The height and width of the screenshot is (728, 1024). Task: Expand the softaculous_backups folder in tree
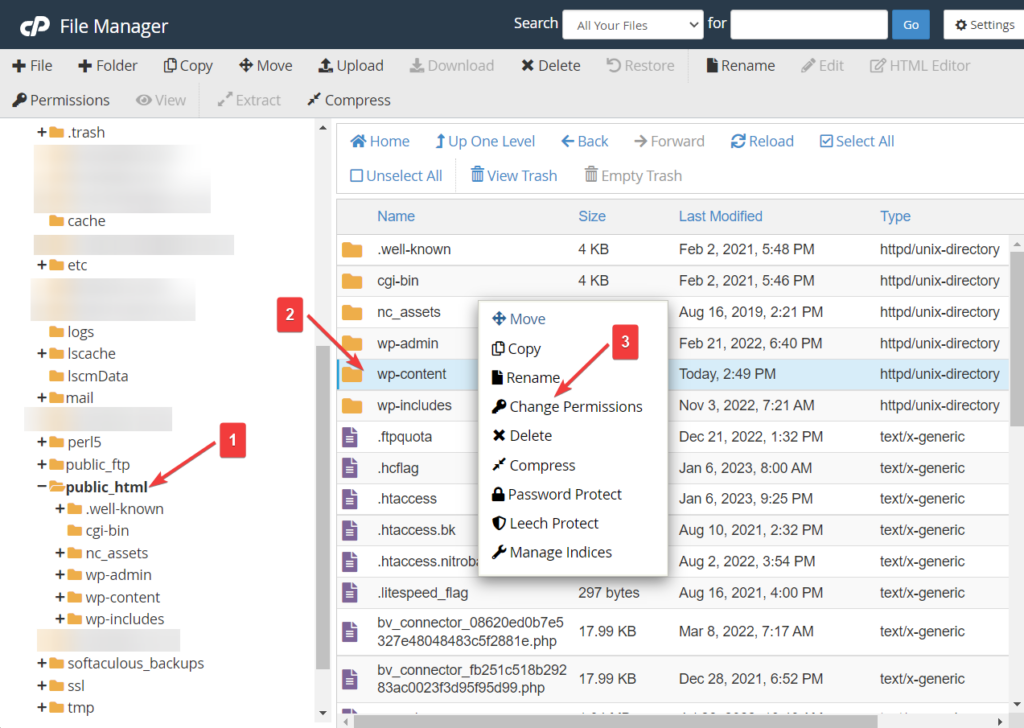coord(42,663)
